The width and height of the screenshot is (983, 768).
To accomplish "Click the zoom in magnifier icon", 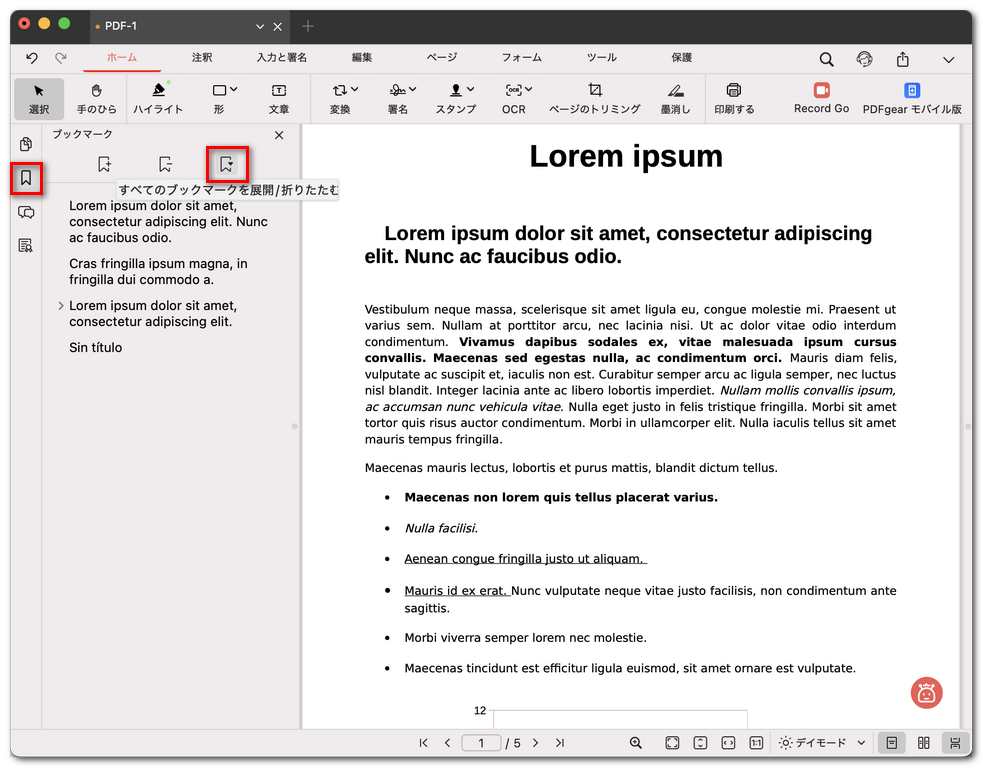I will click(635, 743).
